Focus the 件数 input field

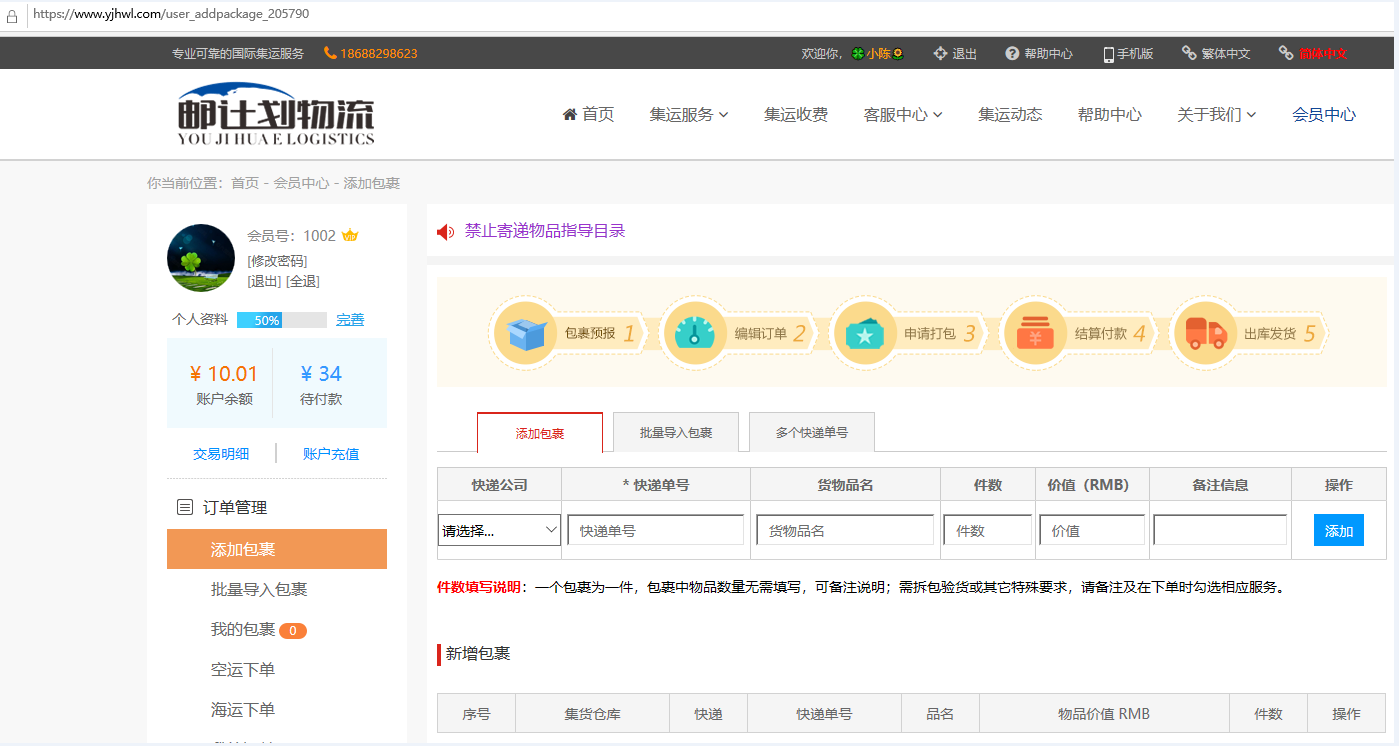point(988,530)
